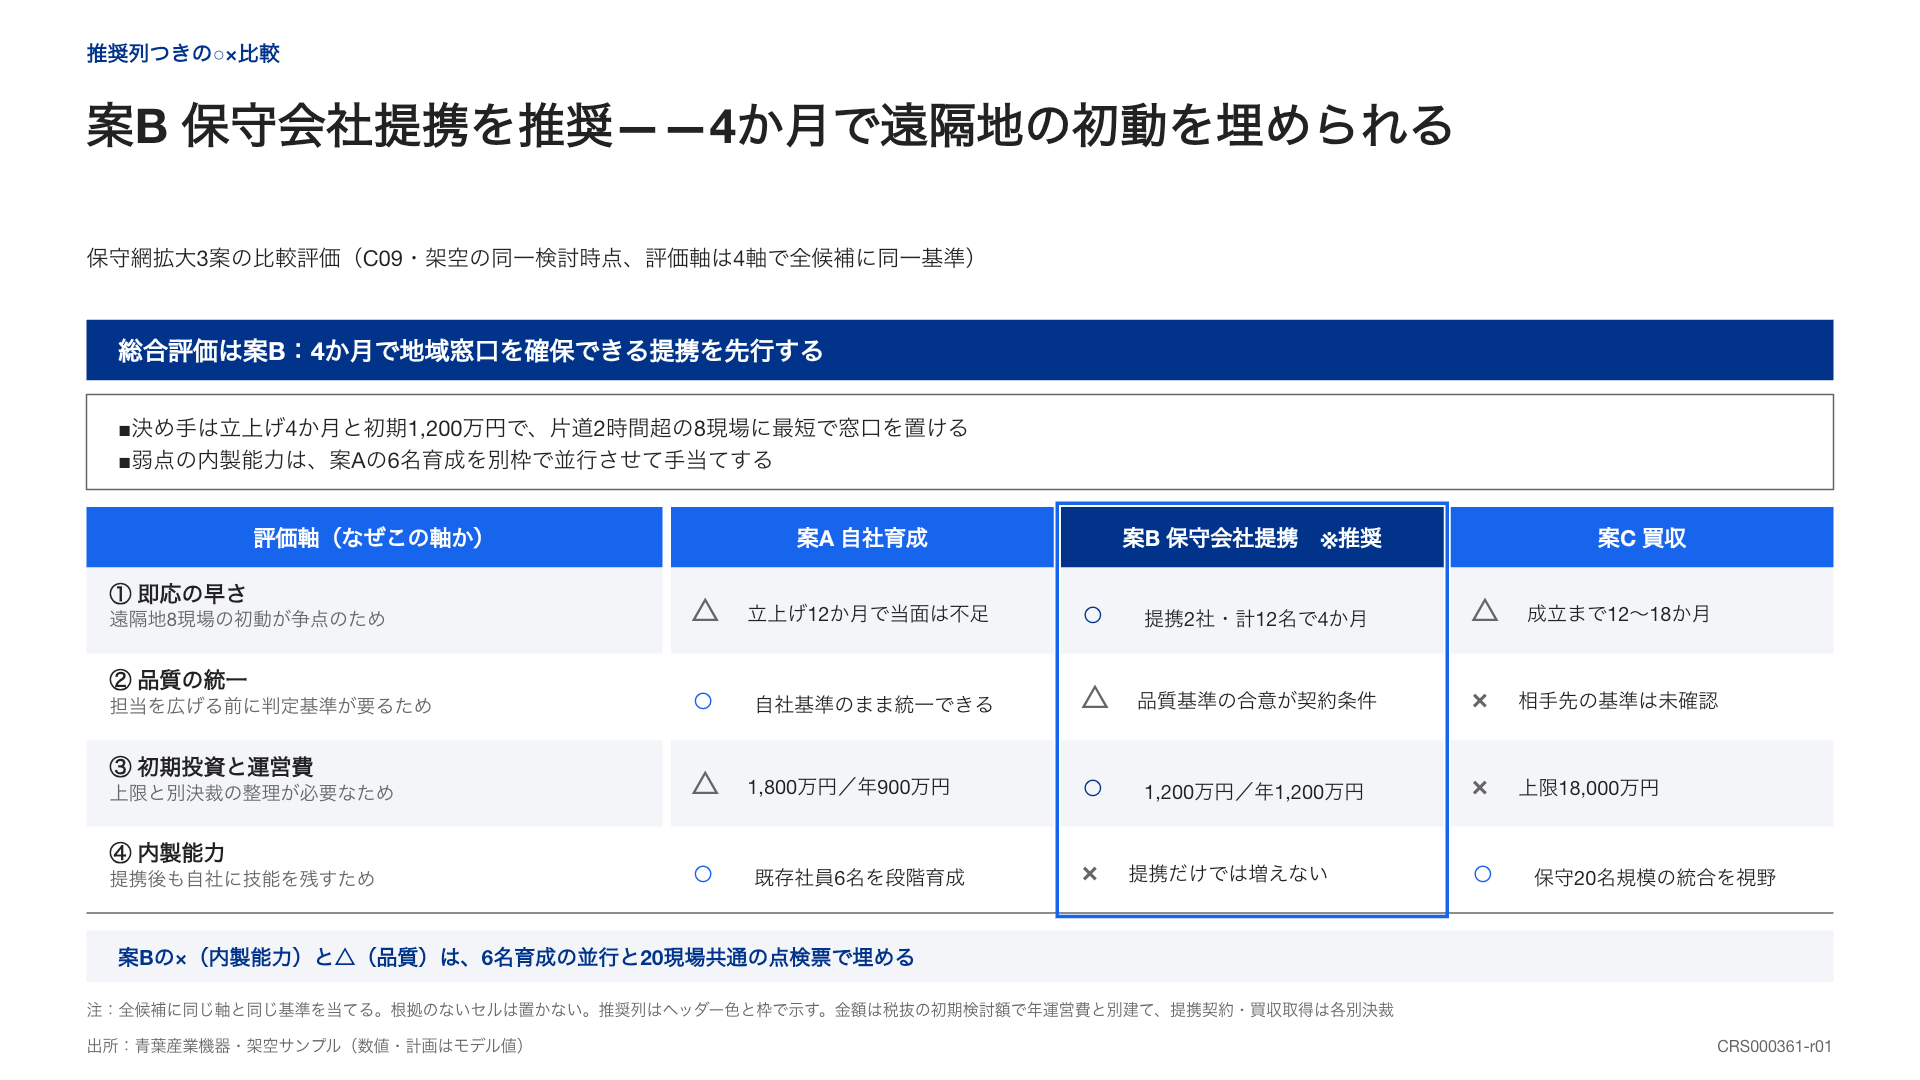Click the text 品質基準の合意が契約条件

[x=1257, y=701]
